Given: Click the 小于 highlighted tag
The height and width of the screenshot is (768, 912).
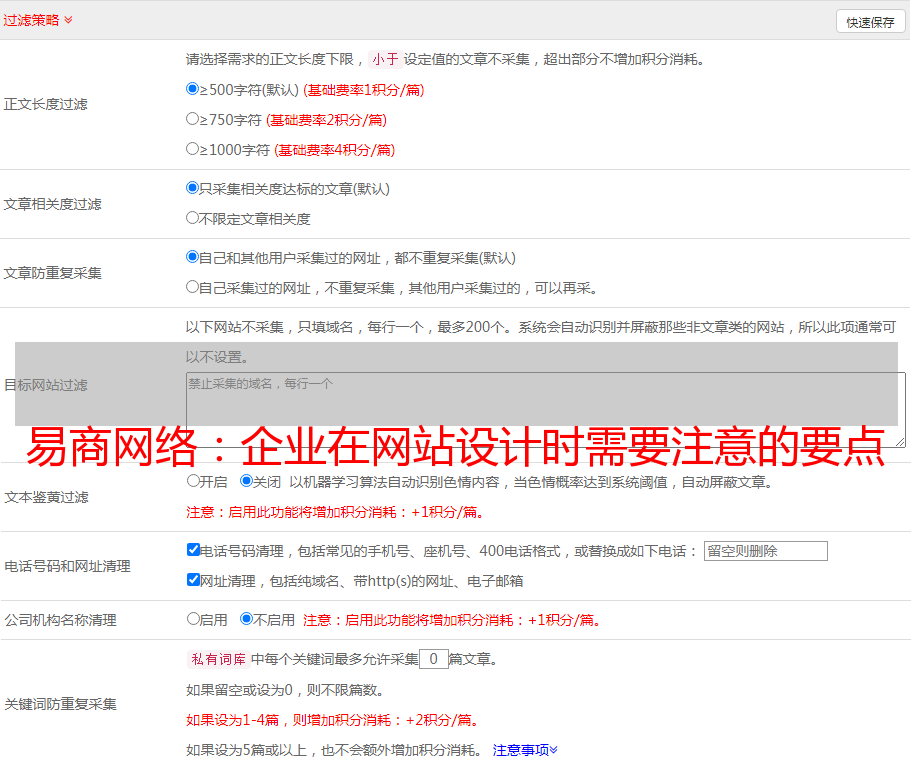Looking at the screenshot, I should [x=385, y=59].
